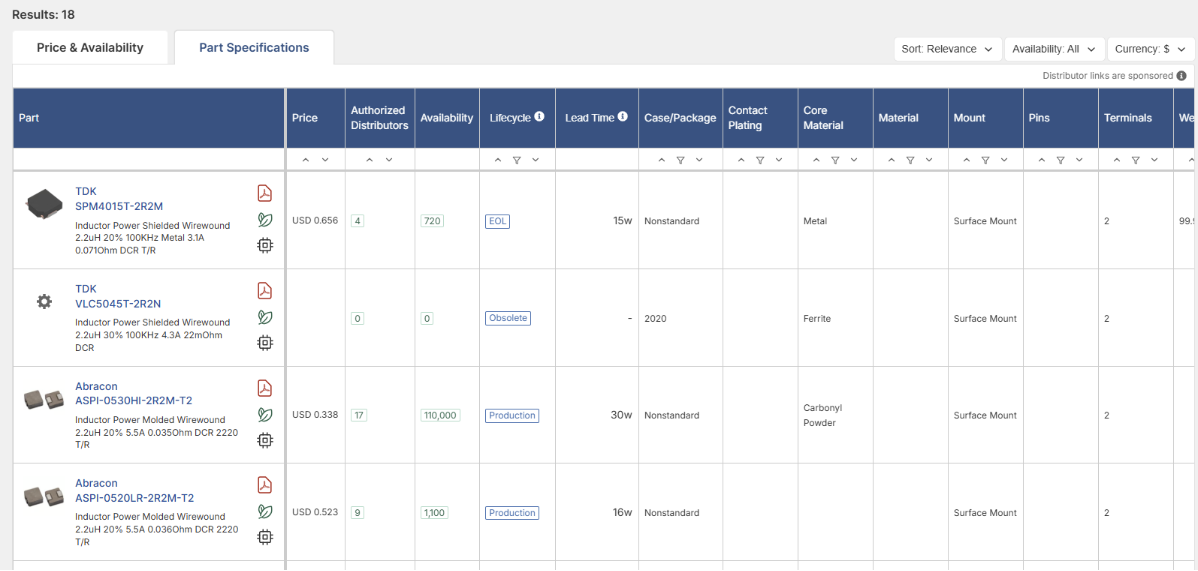Sort Lifecycle column descending with down arrow

(x=536, y=160)
